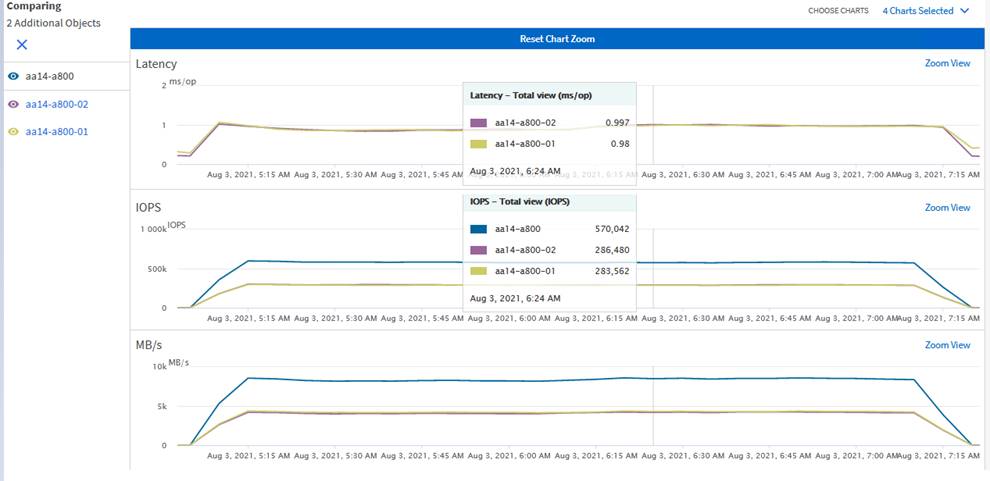Click the MB/s chart title
Viewport: 990px width, 481px height.
148,345
